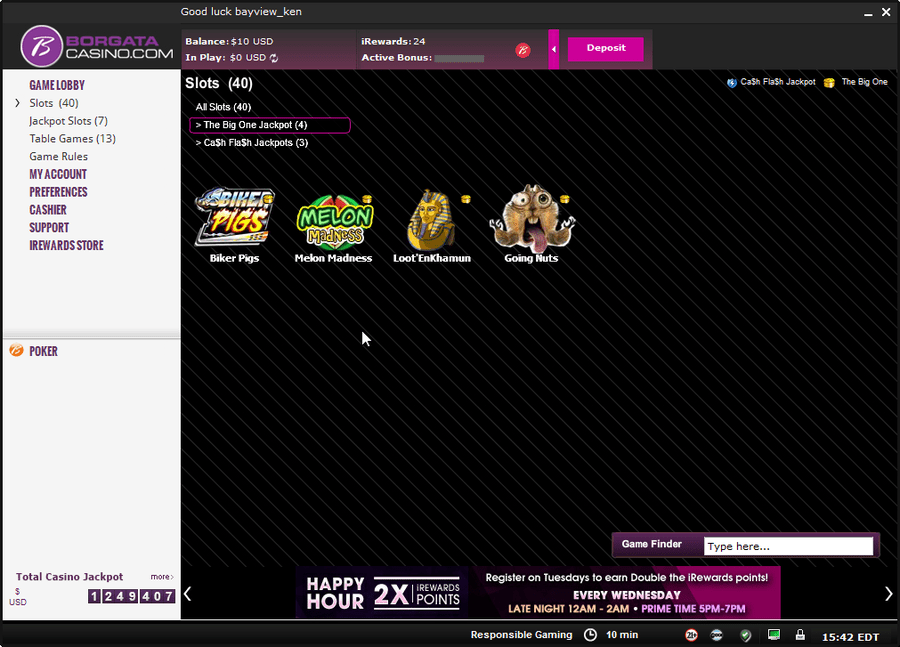The width and height of the screenshot is (900, 647).
Task: Click the blue oval status bar badge
Action: click(716, 635)
